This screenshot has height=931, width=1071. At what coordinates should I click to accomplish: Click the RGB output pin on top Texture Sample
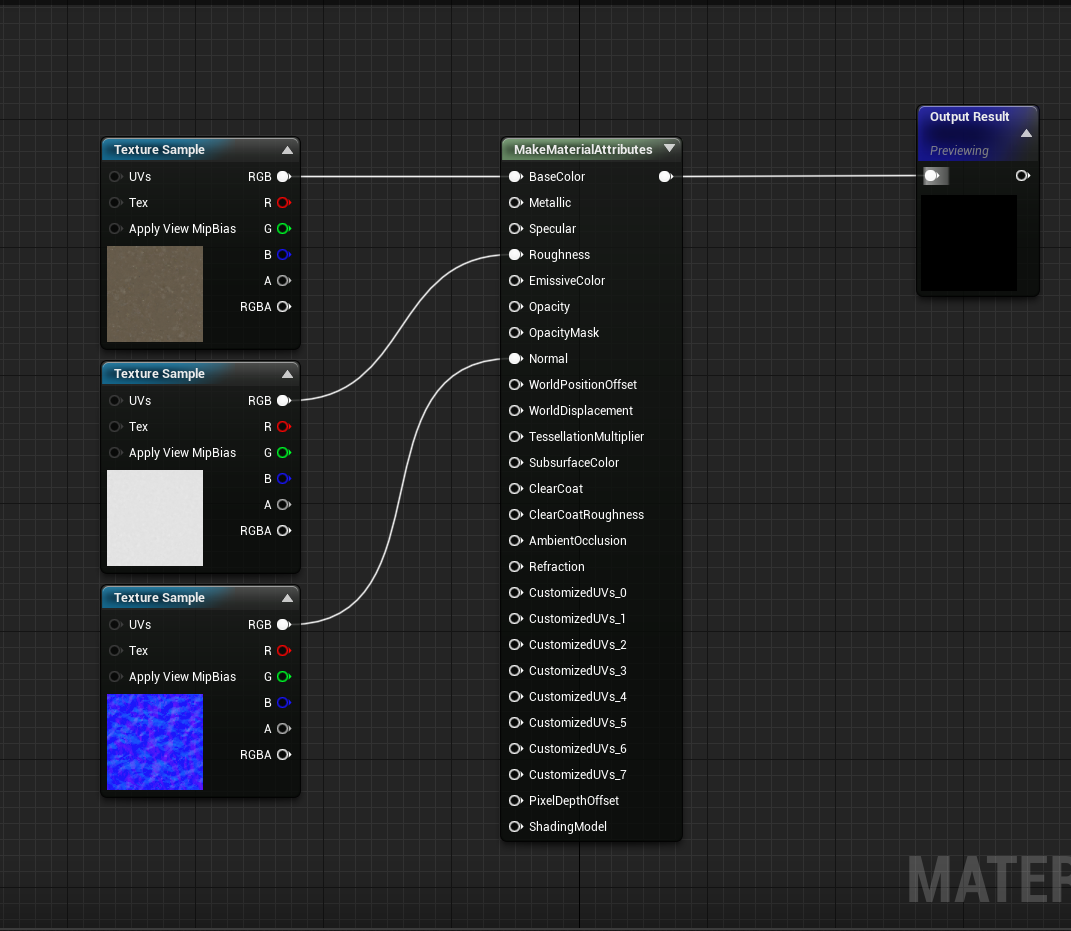click(283, 176)
